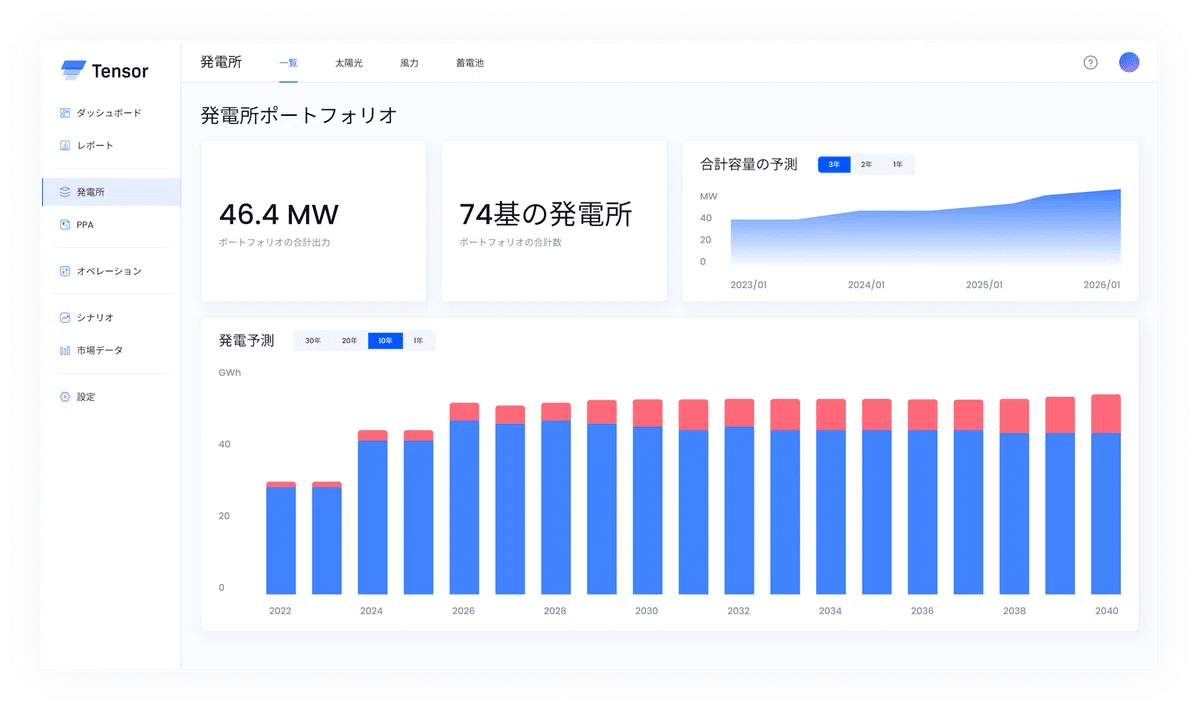Viewport: 1200px width, 712px height.
Task: Click the 2023/01 axis label
Action: 748,285
